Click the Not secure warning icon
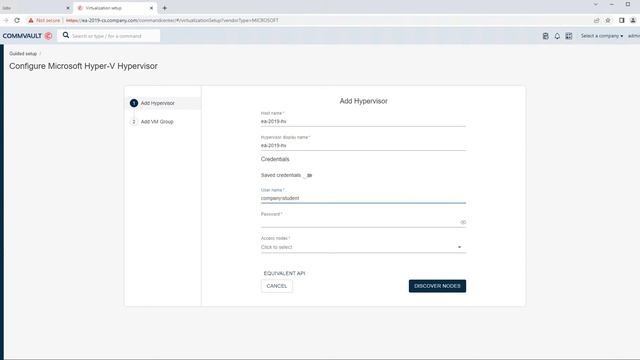The image size is (640, 360). tap(31, 20)
